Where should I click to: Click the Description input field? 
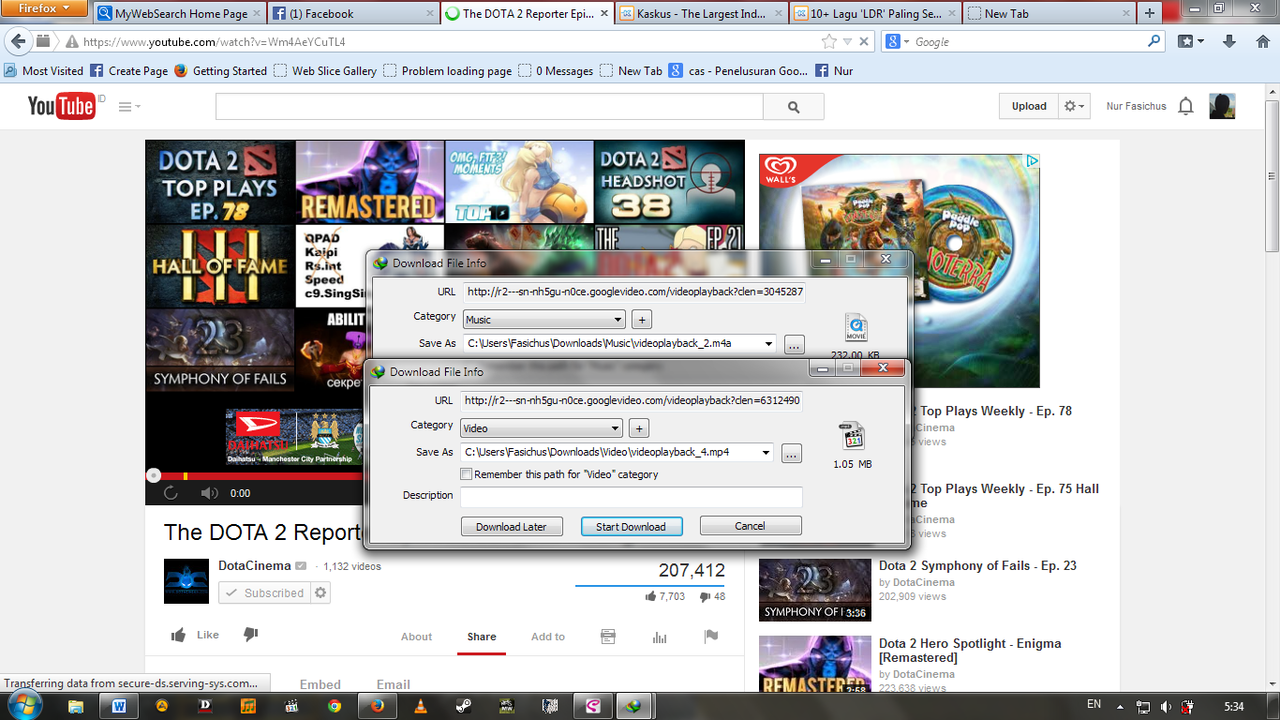631,497
